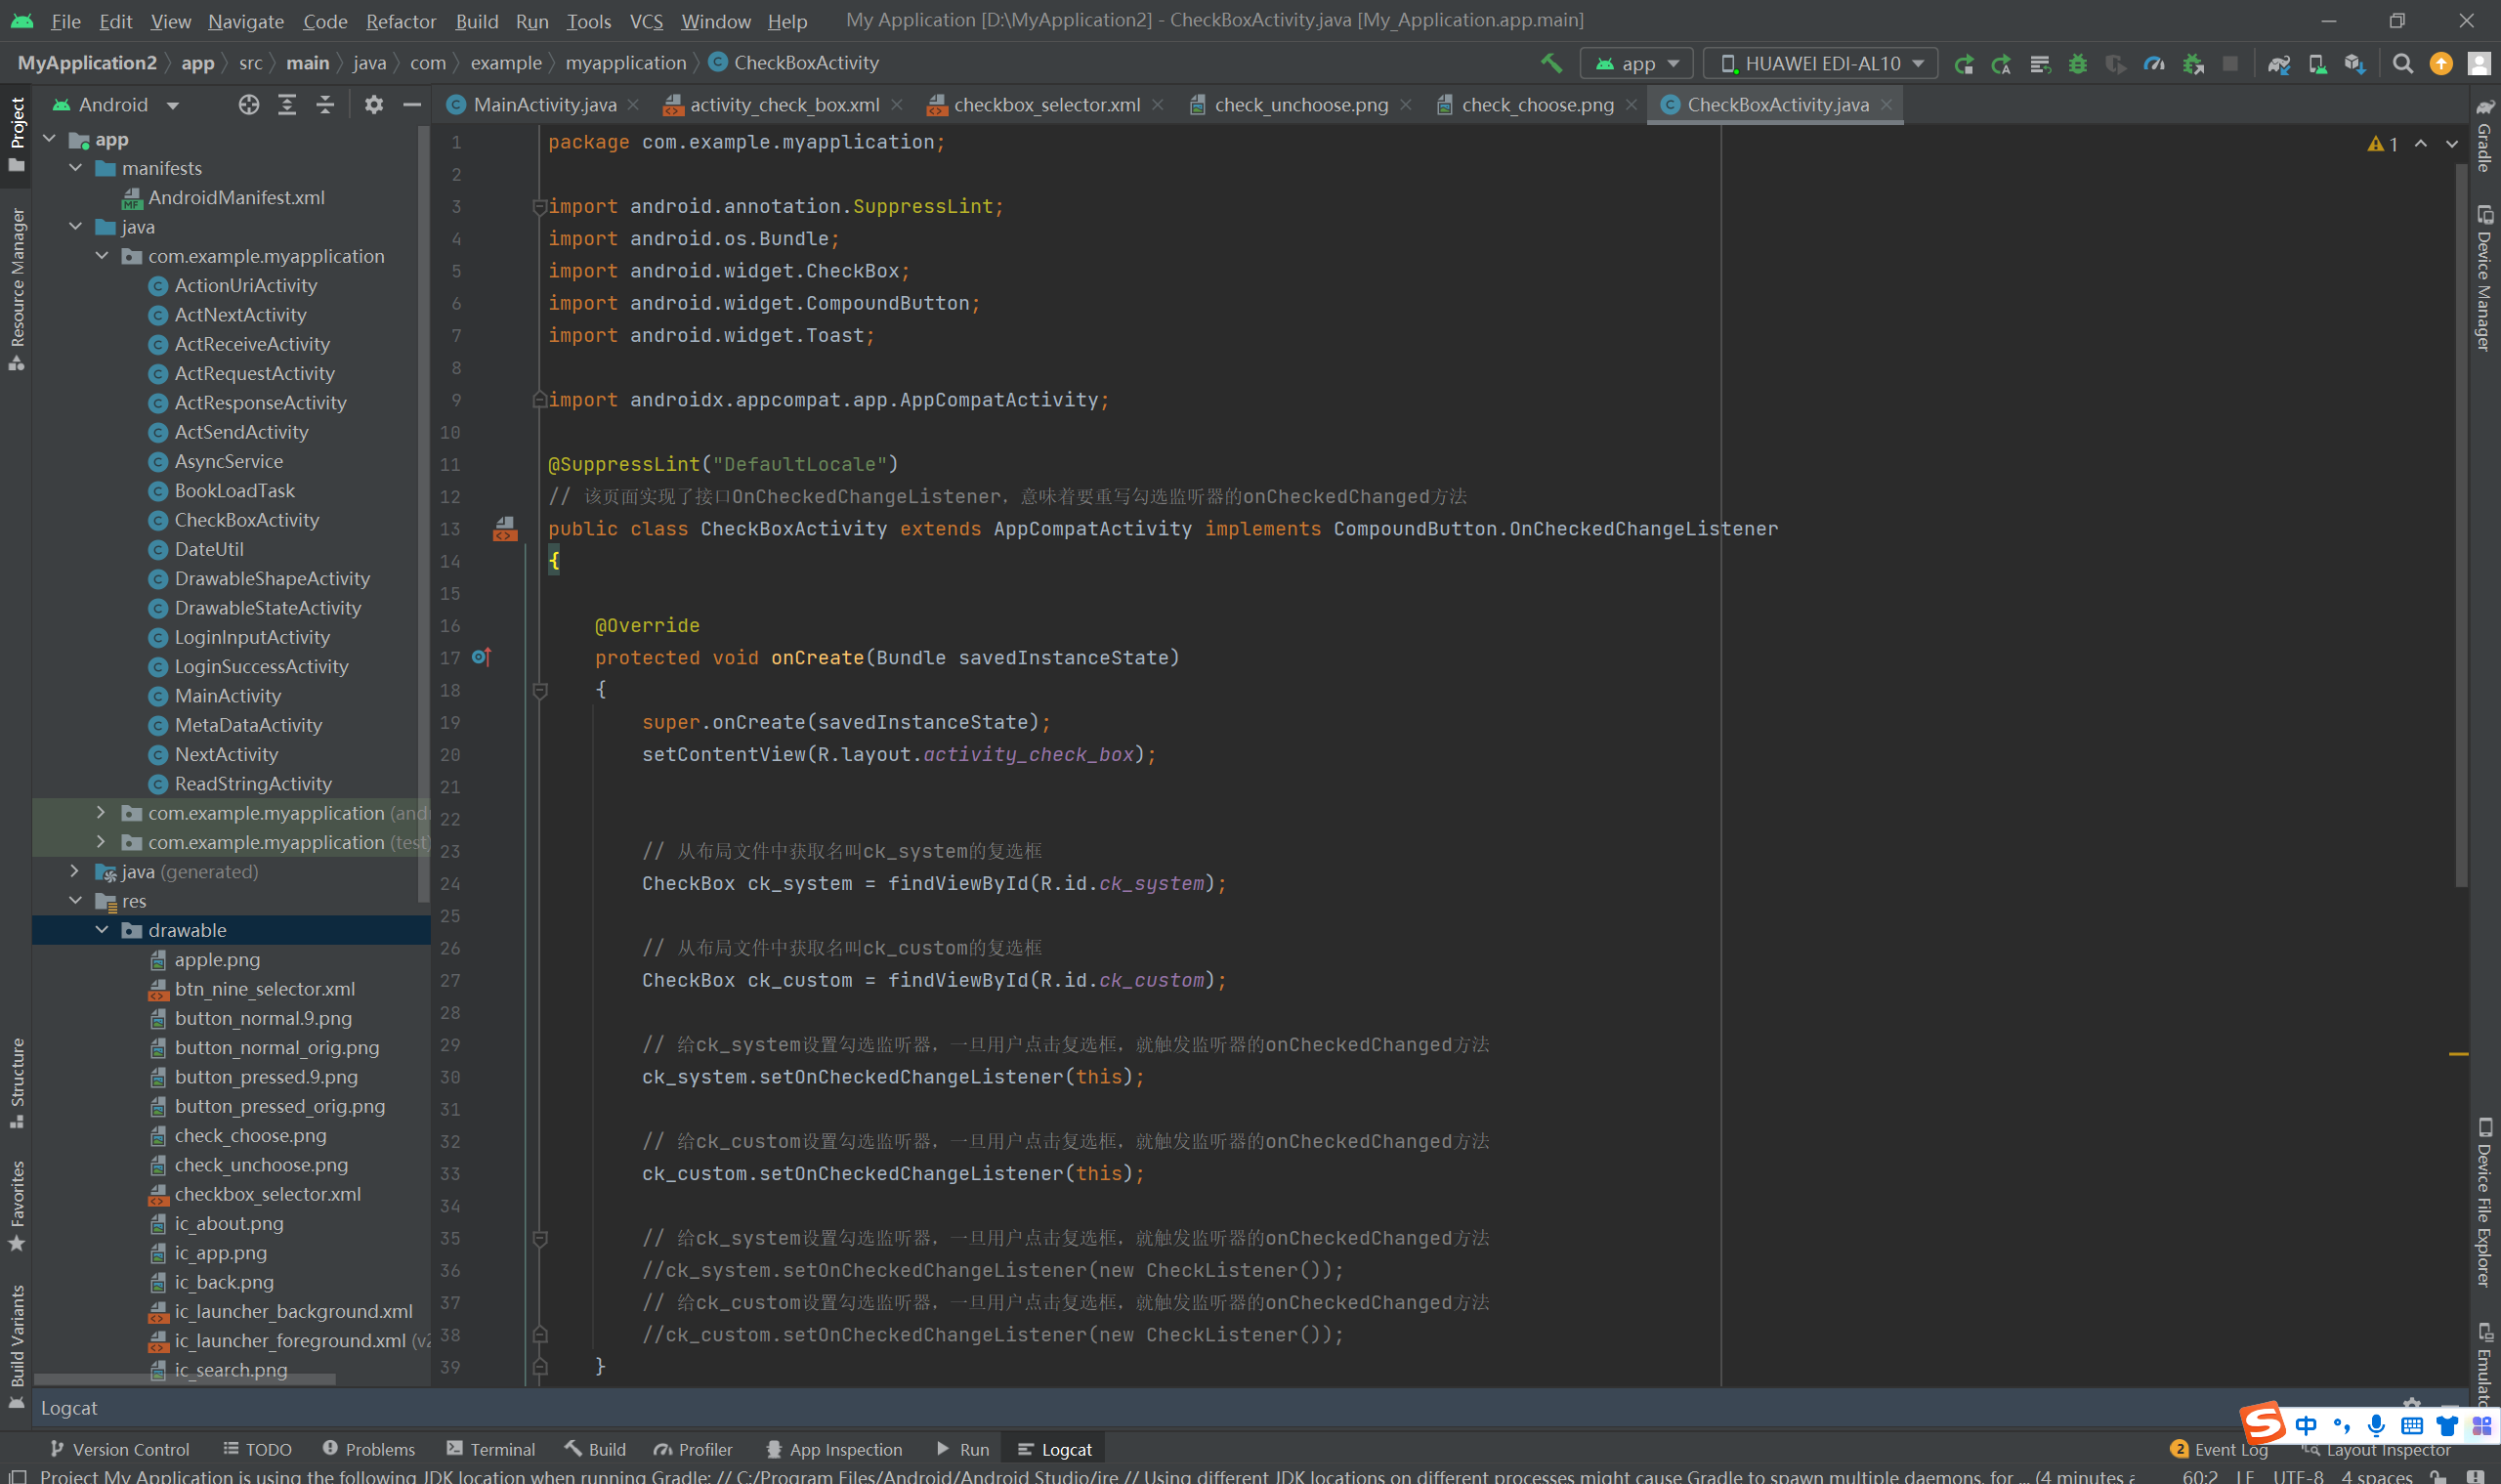Switch to checkbox_selector.xml tab
Screen dimensions: 2501x1484
pyautogui.click(x=1046, y=105)
